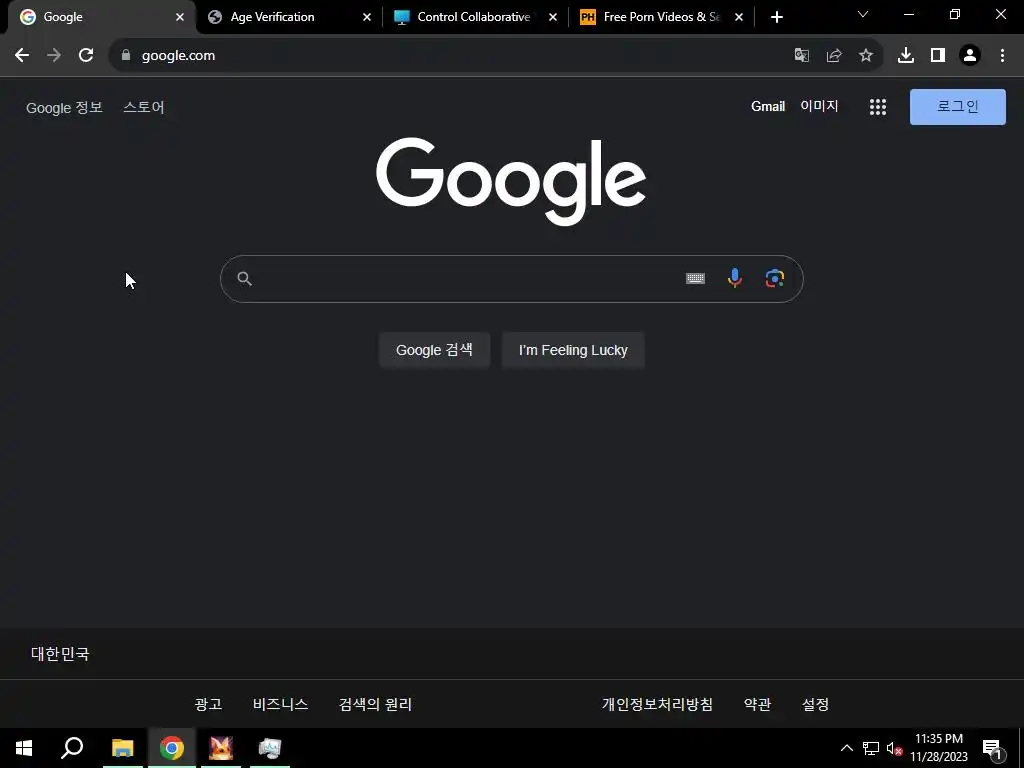Open the tab search chevron
The height and width of the screenshot is (768, 1024).
[863, 14]
